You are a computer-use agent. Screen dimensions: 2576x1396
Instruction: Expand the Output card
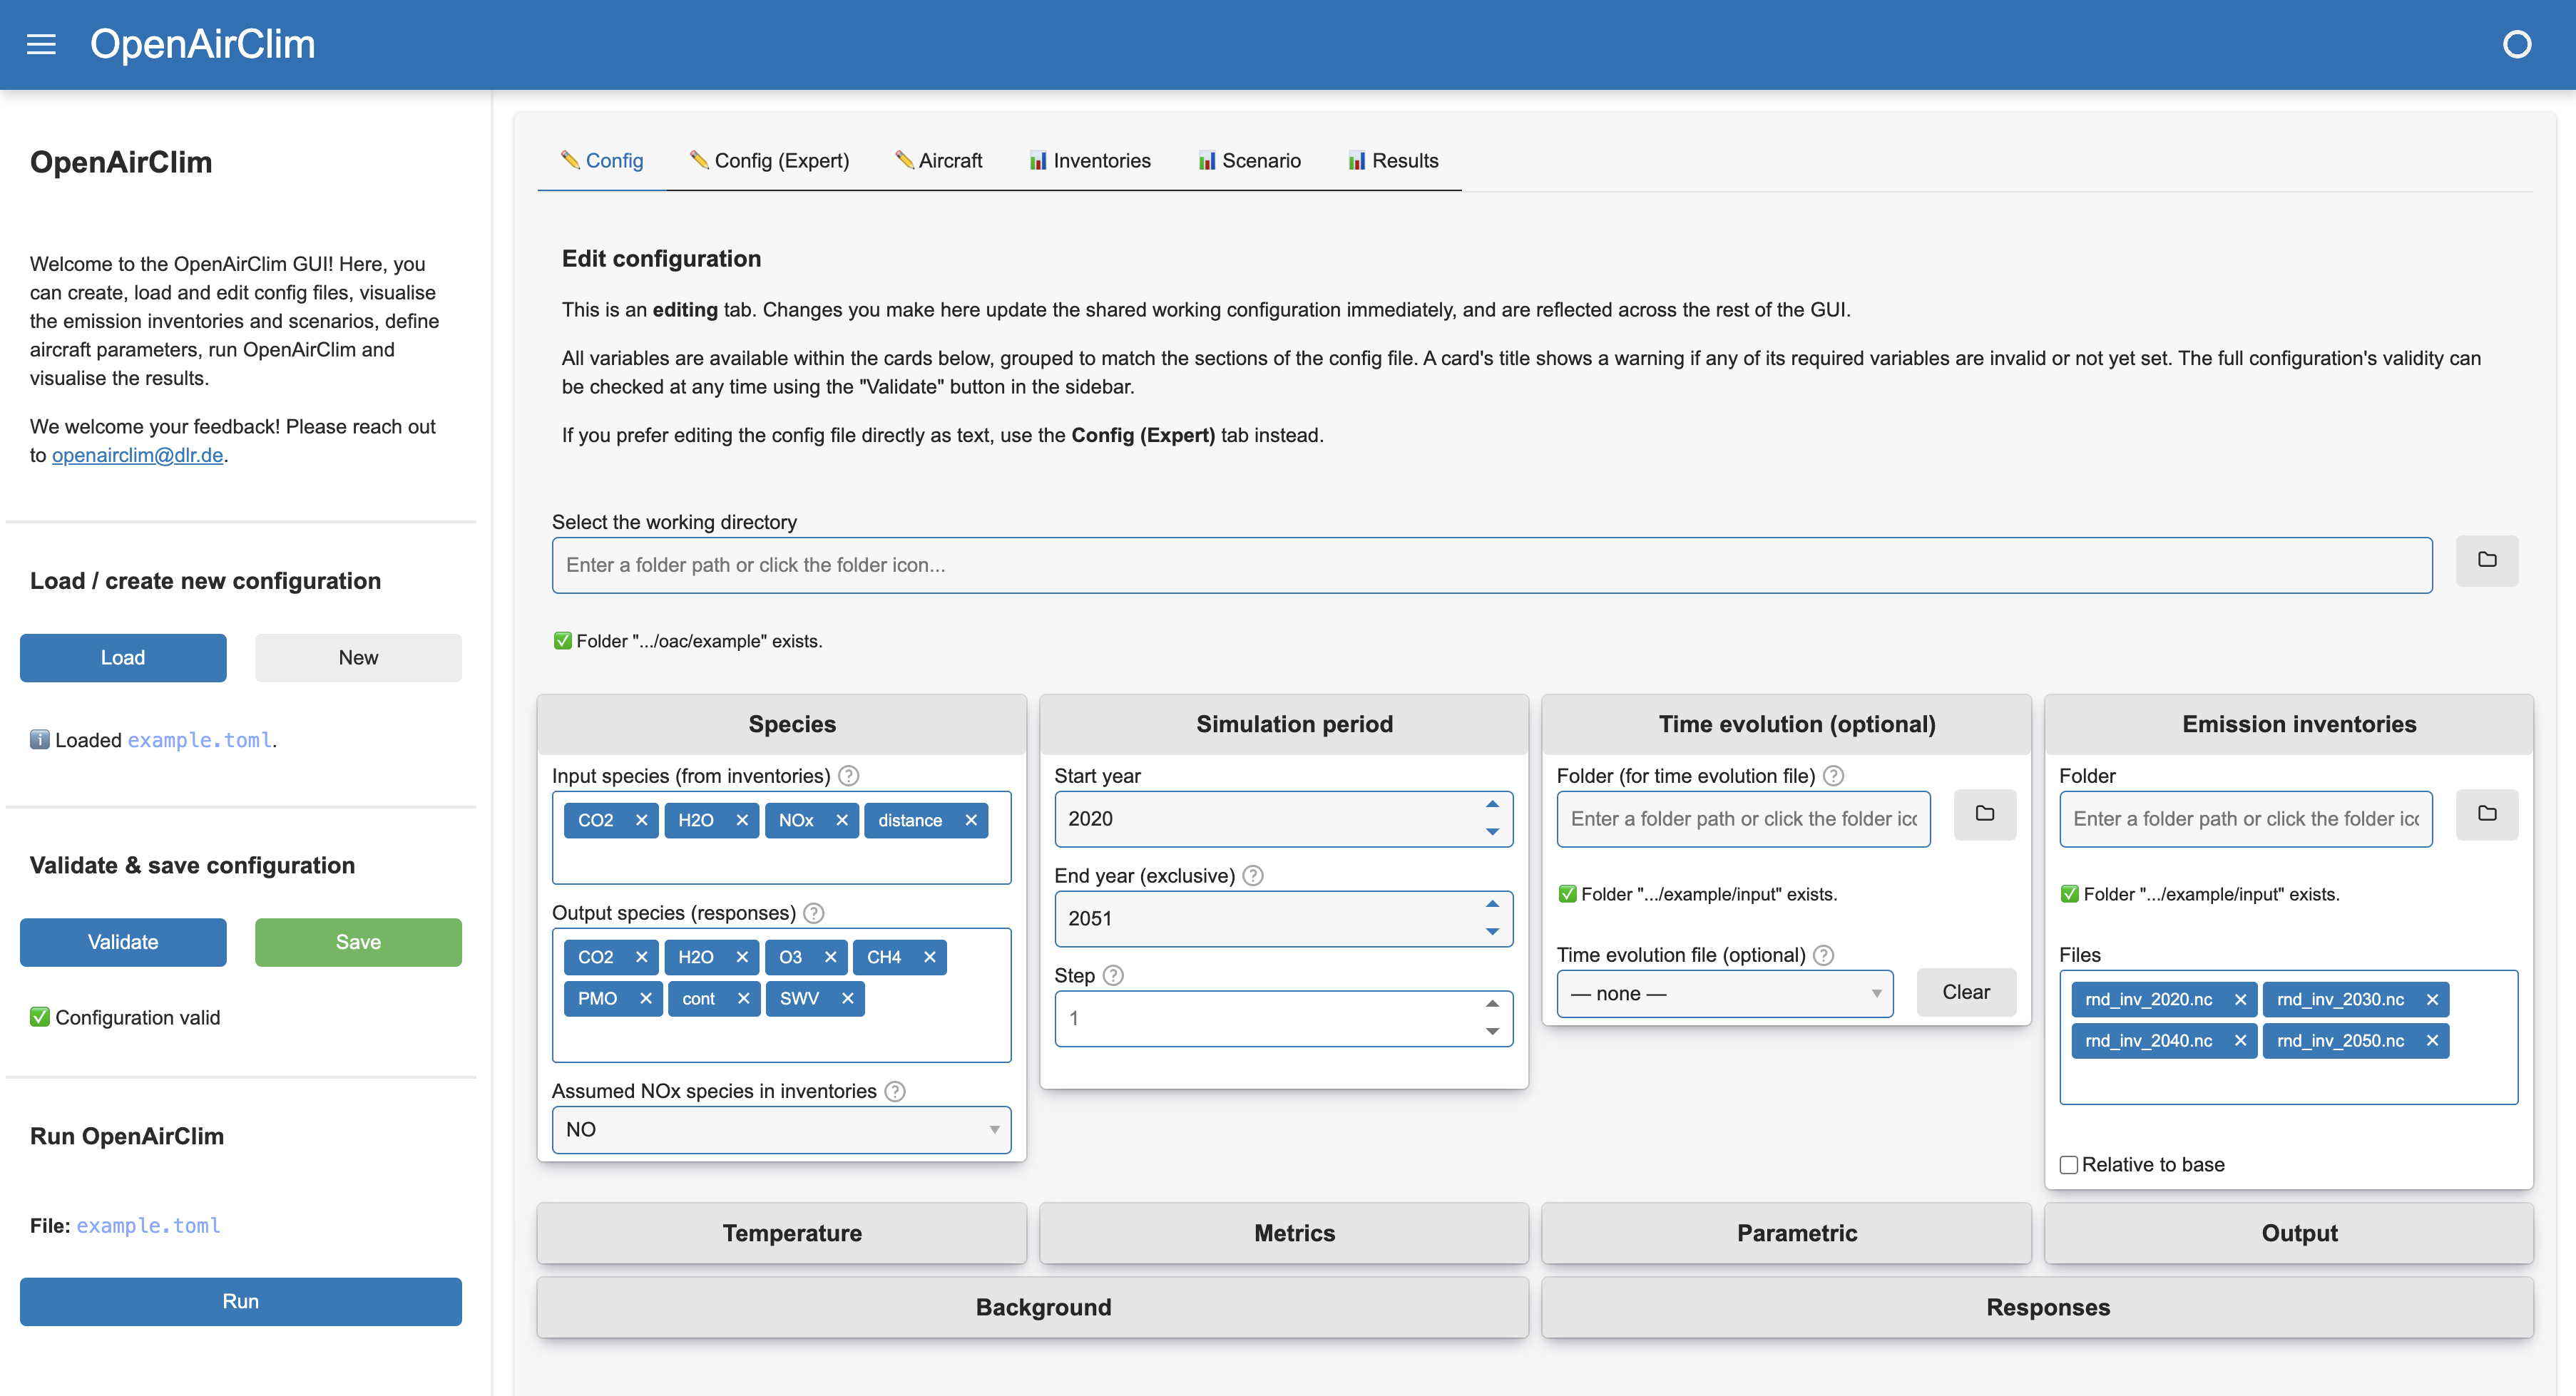[2289, 1233]
